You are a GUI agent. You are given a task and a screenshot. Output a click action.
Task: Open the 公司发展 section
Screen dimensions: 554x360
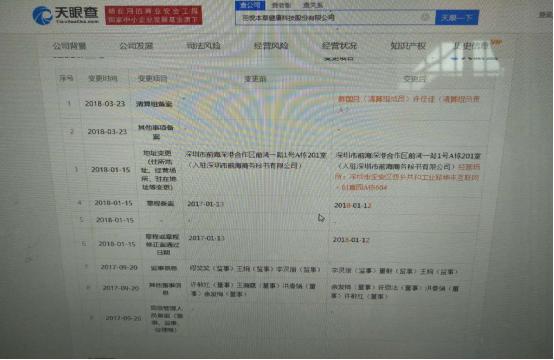click(x=136, y=46)
